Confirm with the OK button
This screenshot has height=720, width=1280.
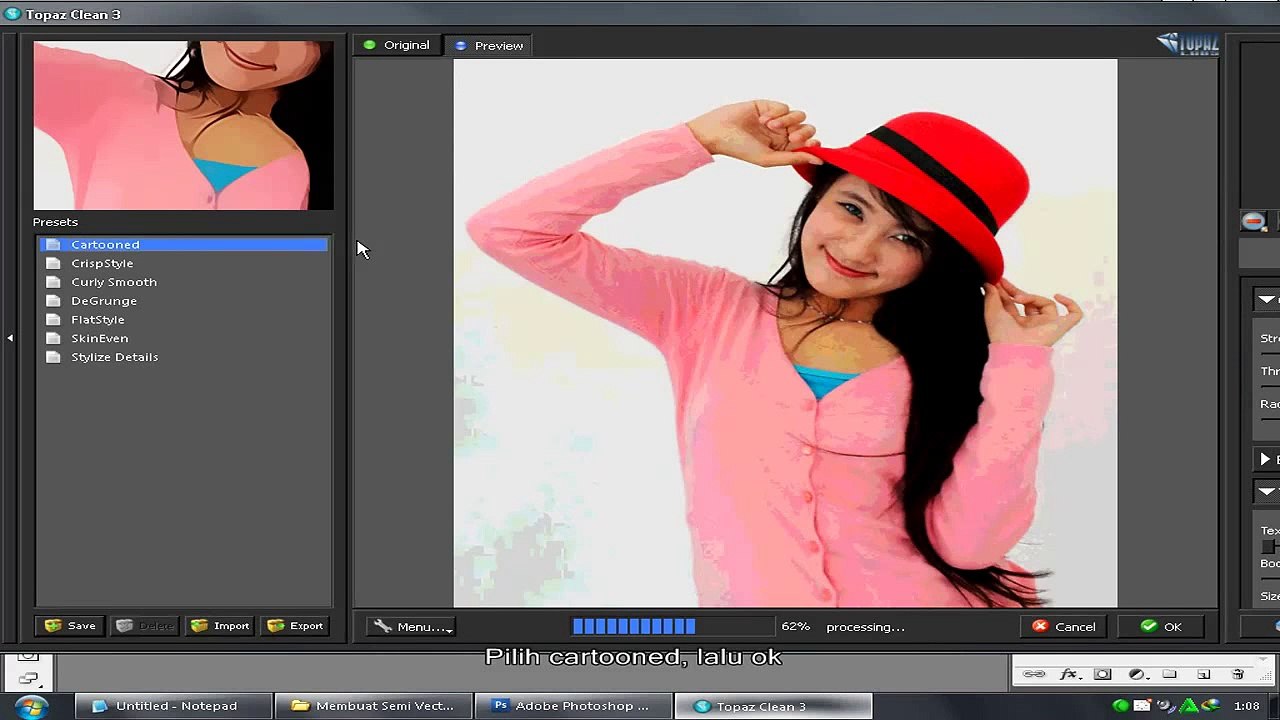click(x=1161, y=627)
